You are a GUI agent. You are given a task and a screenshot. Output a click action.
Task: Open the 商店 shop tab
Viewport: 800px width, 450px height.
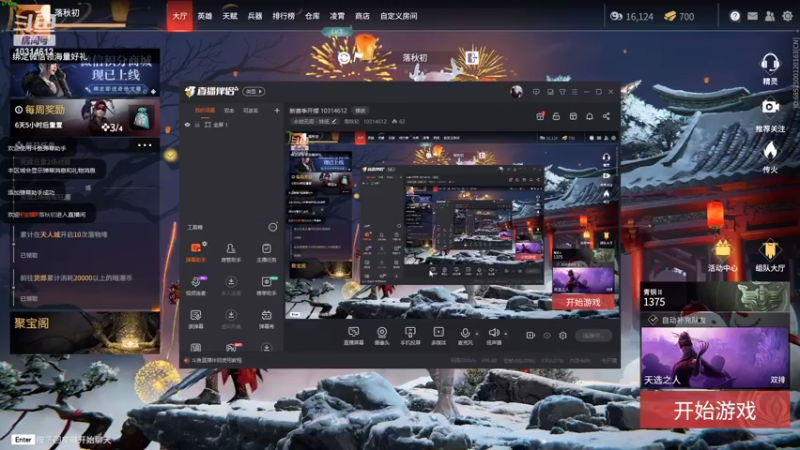point(362,16)
